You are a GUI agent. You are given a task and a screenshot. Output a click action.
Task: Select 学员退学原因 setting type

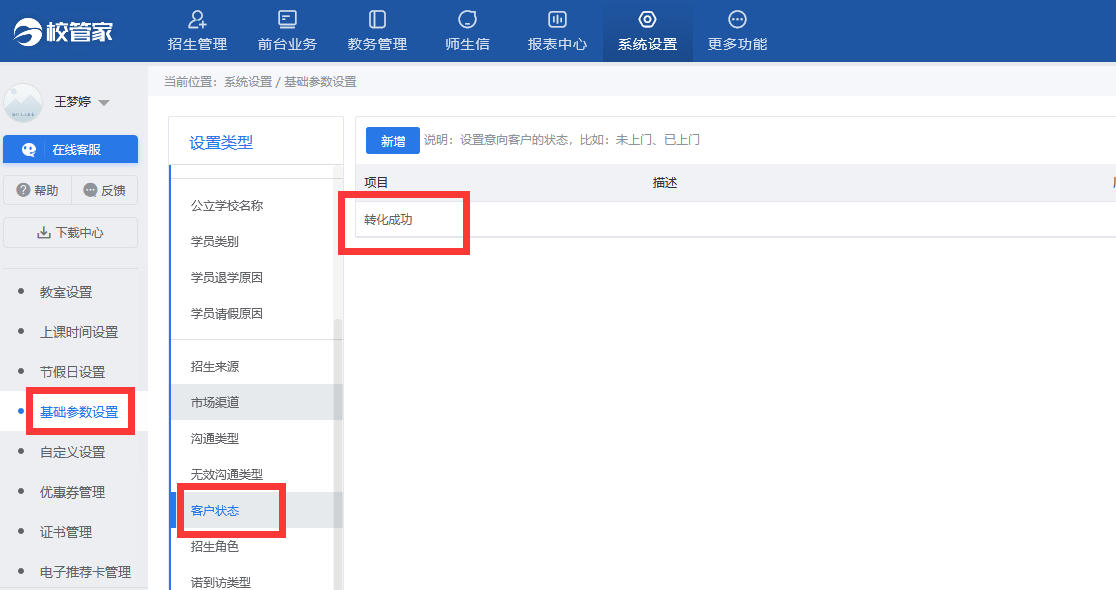coord(226,277)
